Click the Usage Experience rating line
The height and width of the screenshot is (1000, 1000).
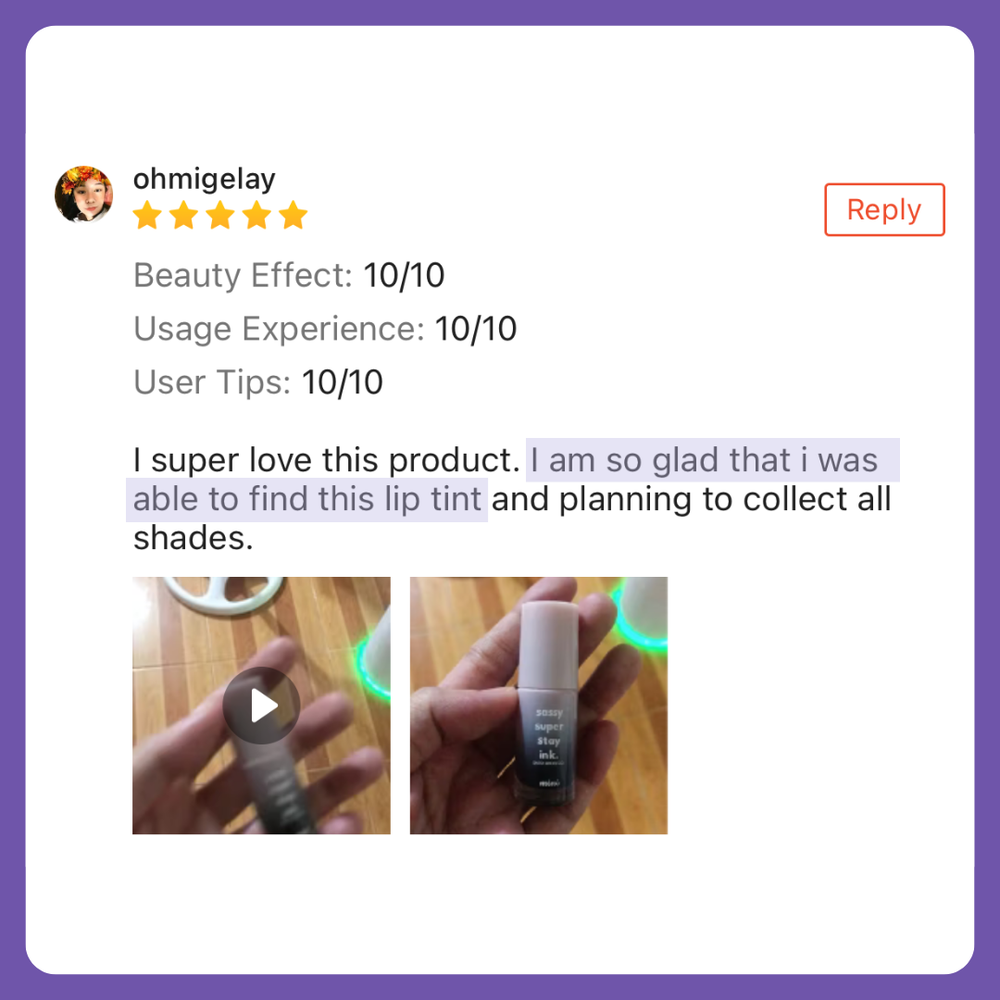tap(325, 329)
